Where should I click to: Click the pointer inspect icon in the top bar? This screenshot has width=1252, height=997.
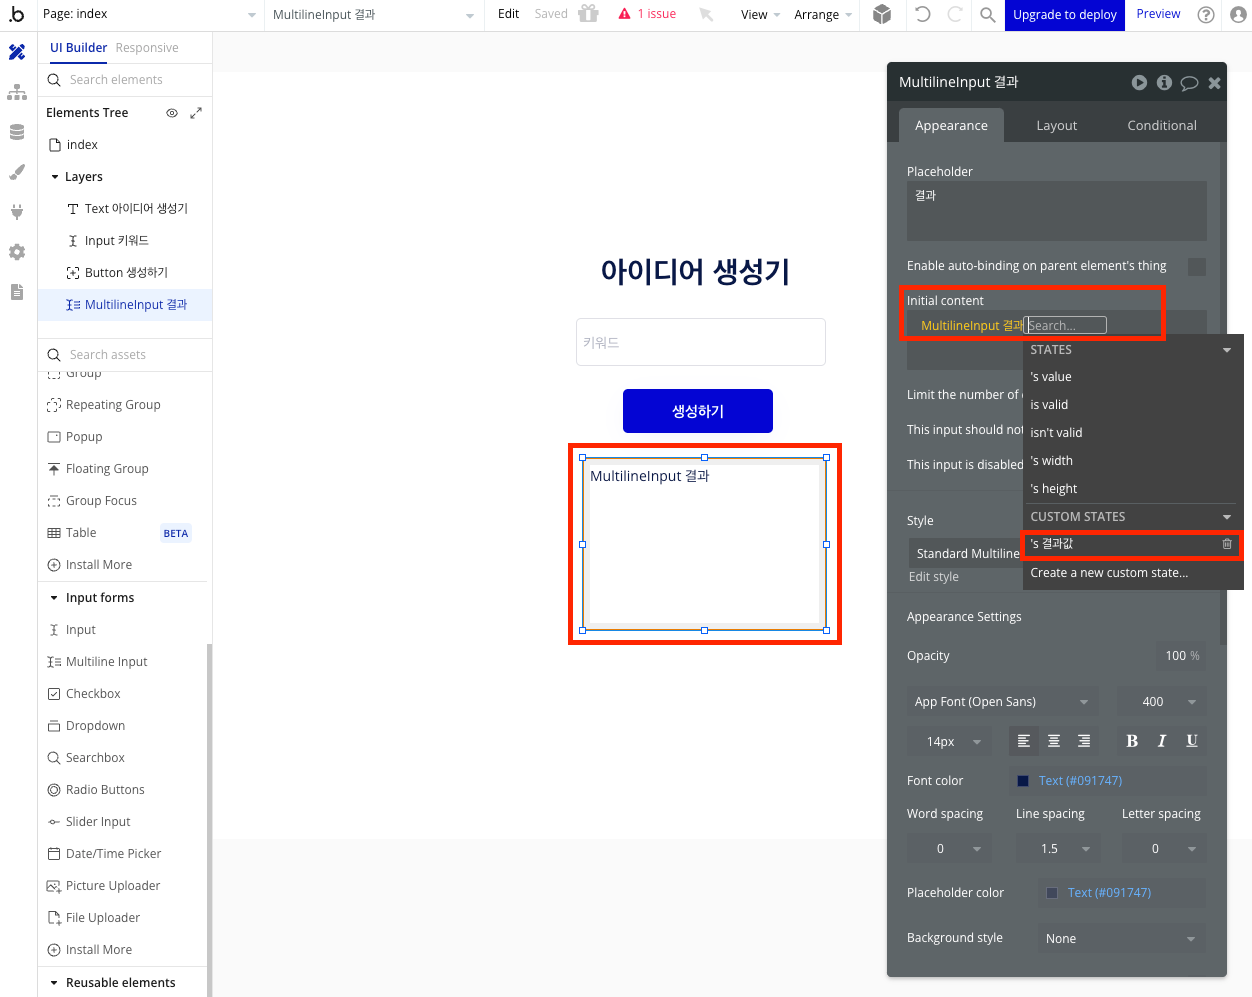click(x=706, y=14)
